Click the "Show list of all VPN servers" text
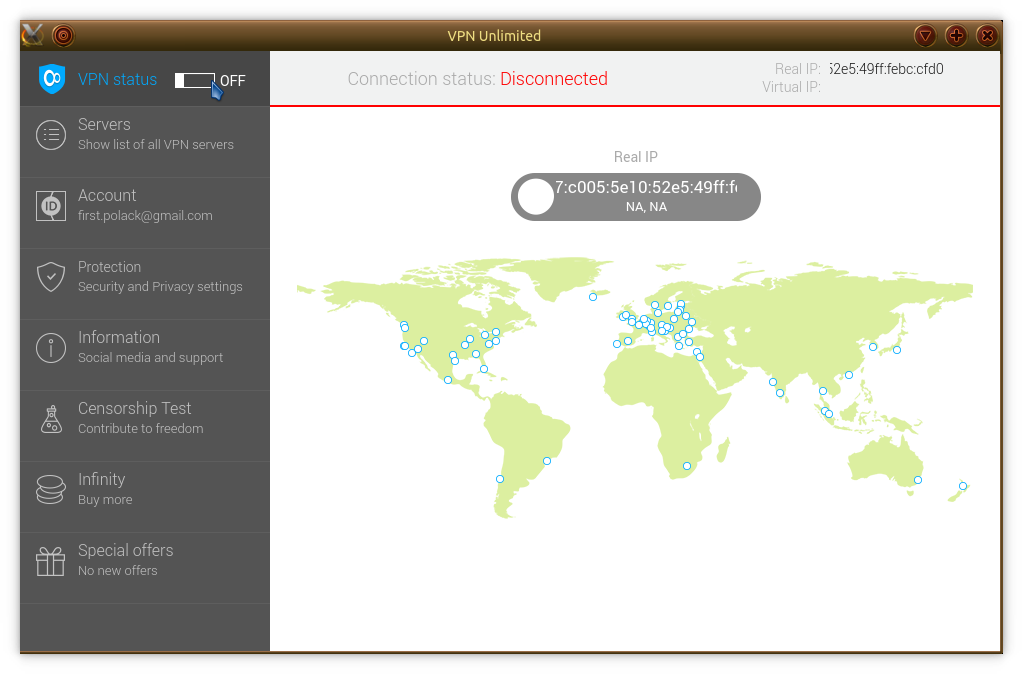This screenshot has height=674, width=1023. [x=156, y=145]
